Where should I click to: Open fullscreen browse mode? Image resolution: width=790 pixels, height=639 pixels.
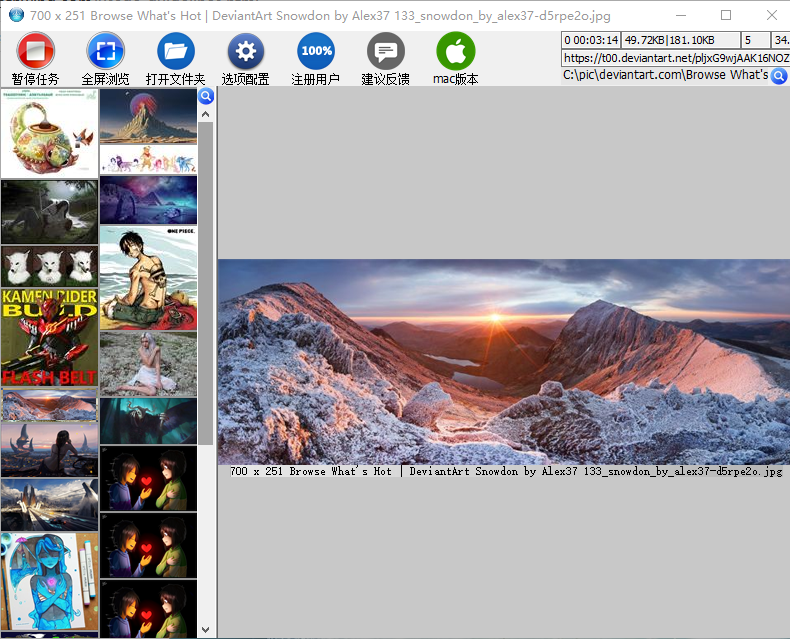106,52
